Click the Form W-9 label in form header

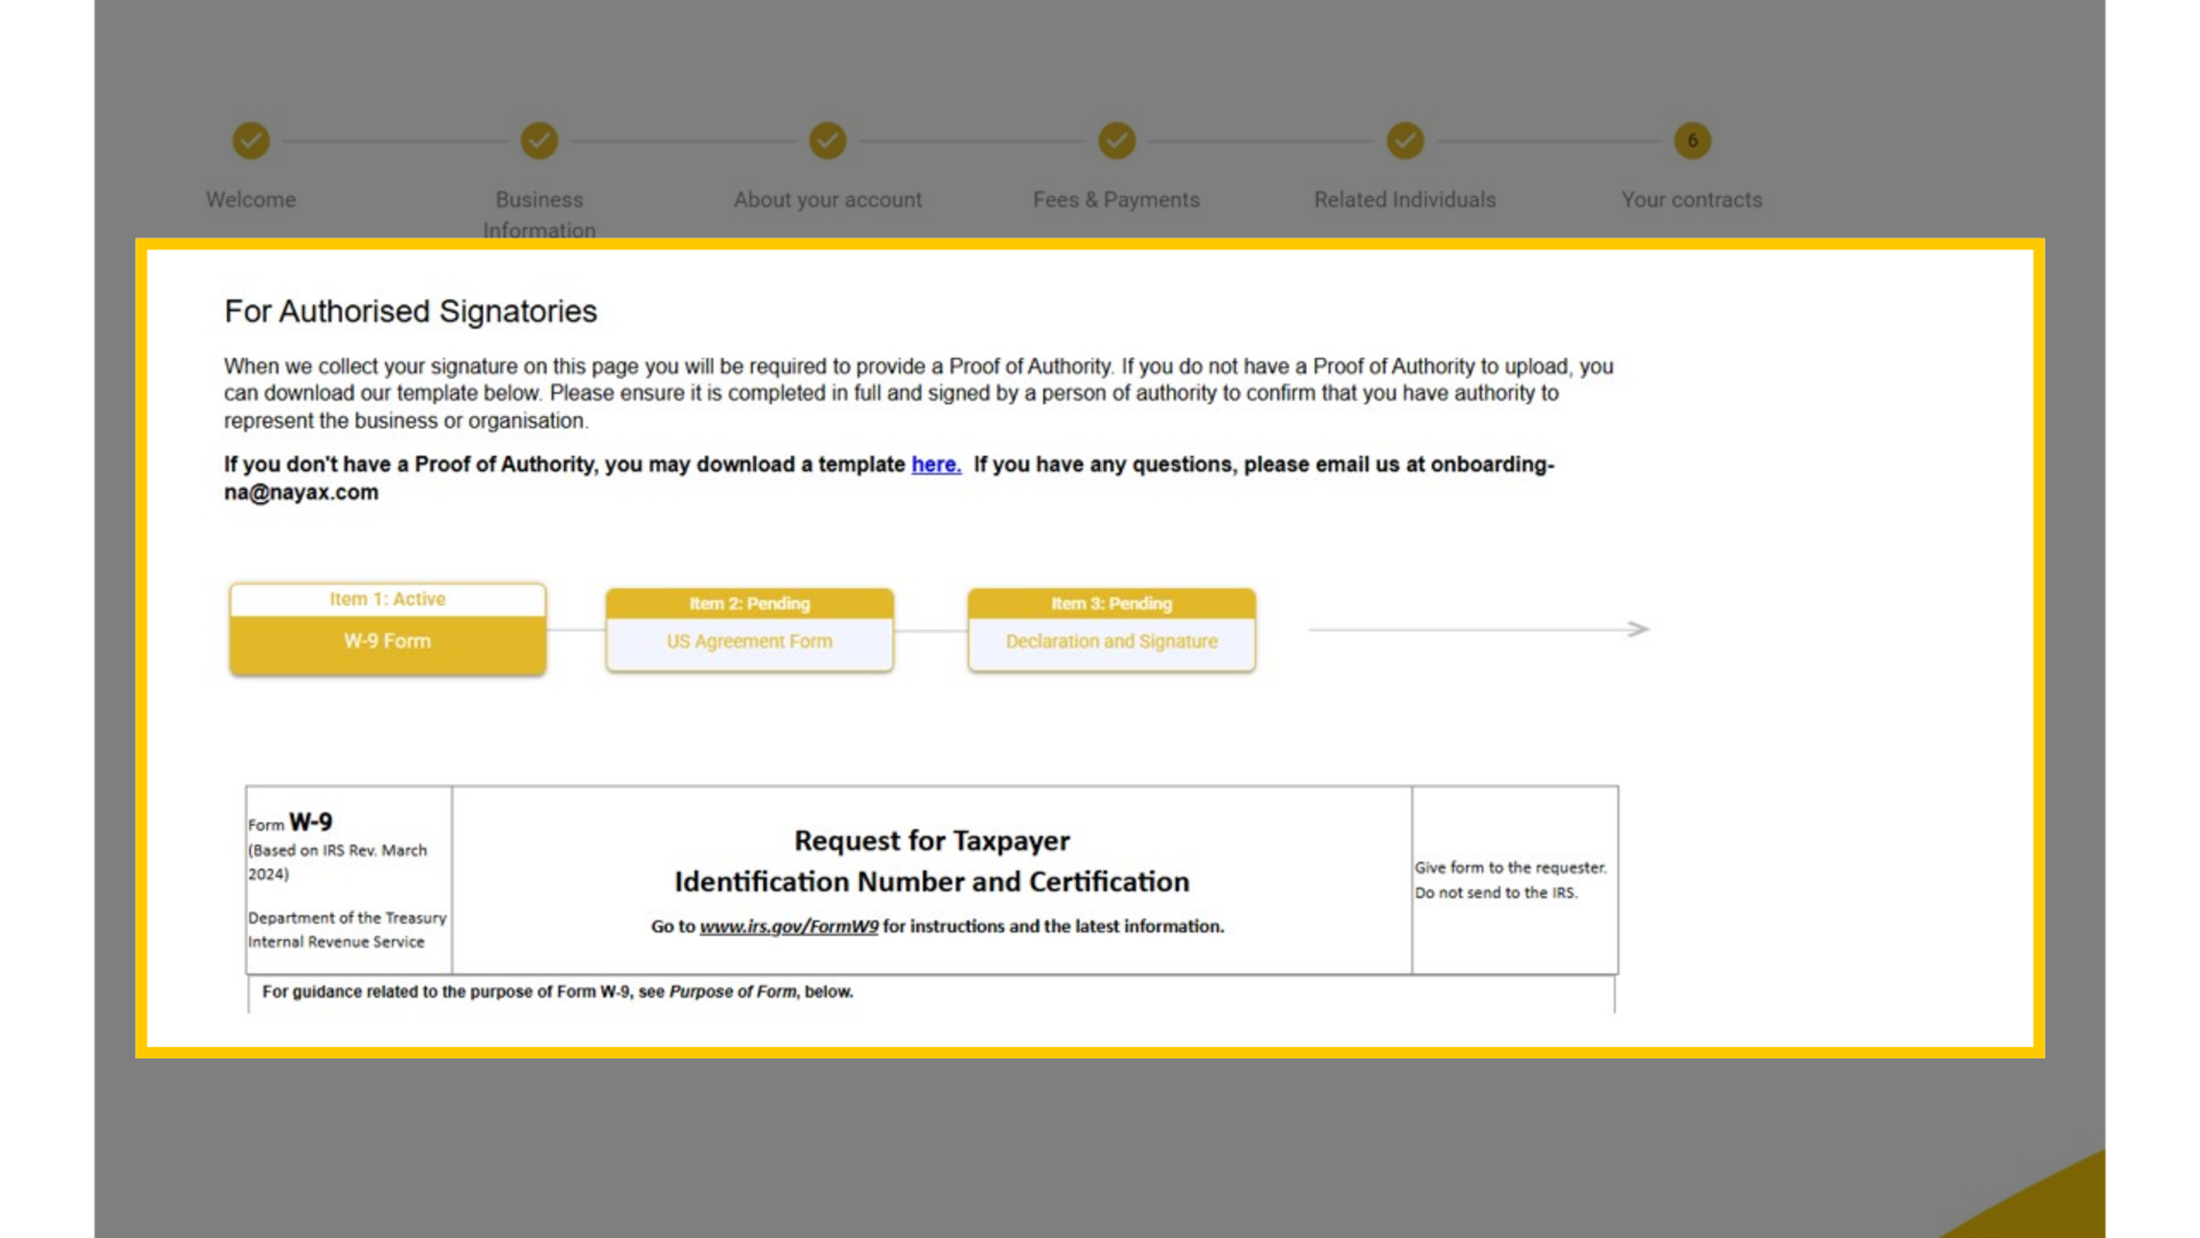tap(290, 823)
